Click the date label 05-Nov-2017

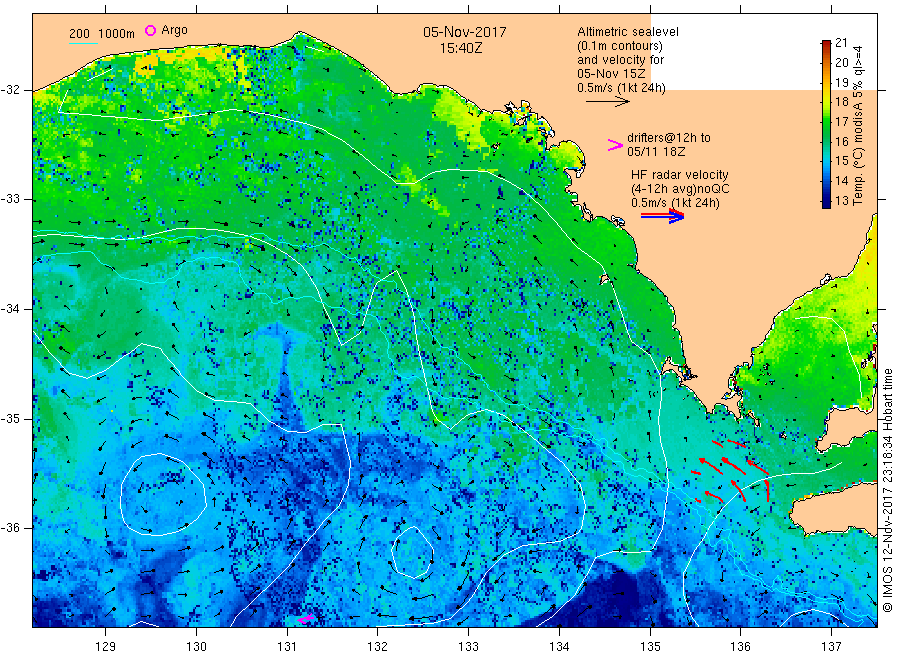464,32
